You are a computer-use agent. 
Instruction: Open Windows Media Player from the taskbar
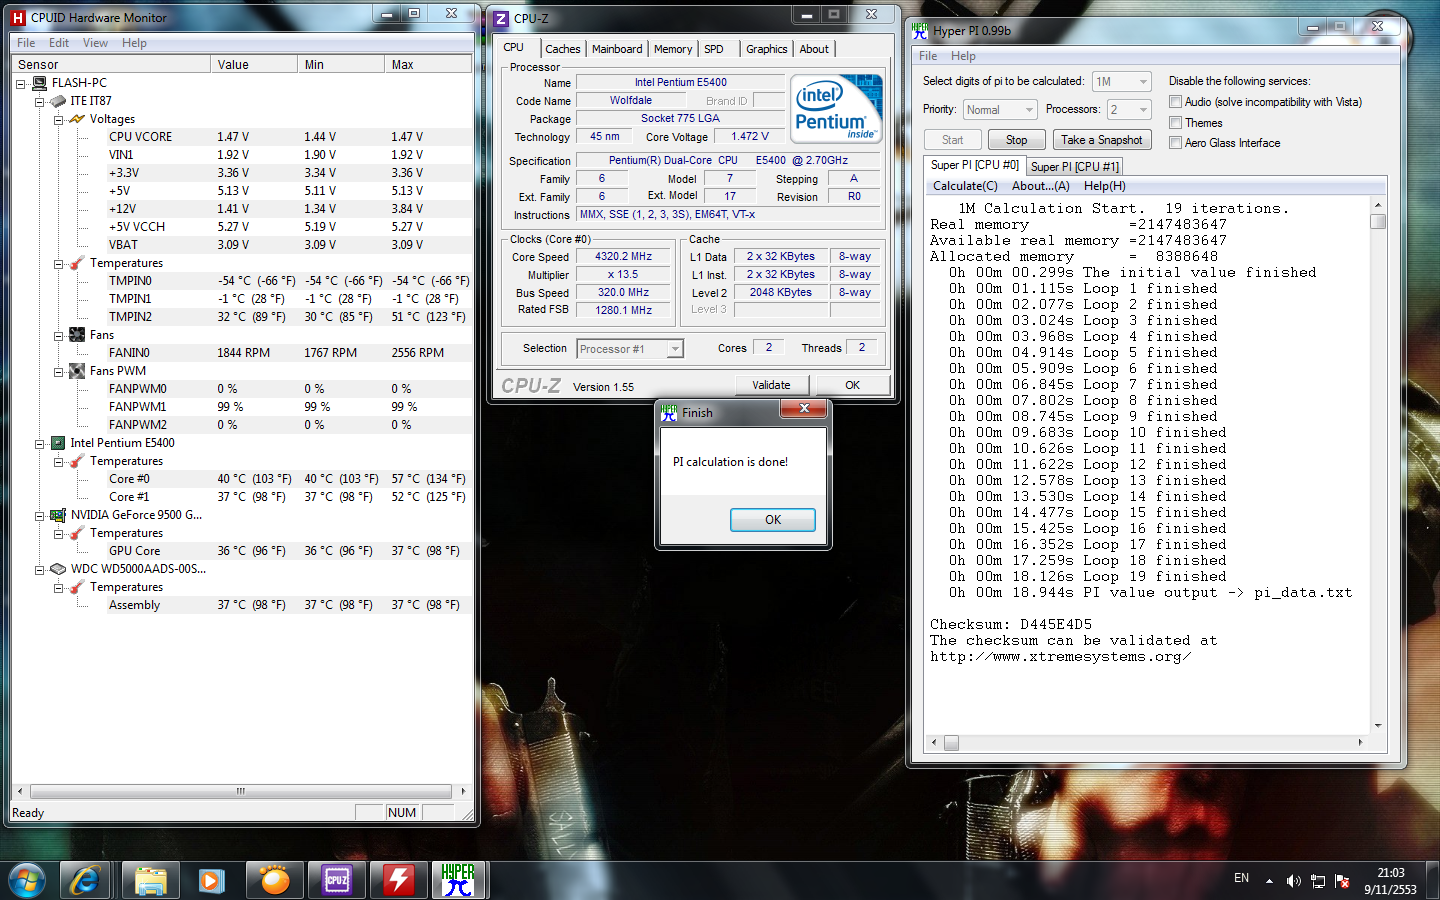click(x=211, y=880)
